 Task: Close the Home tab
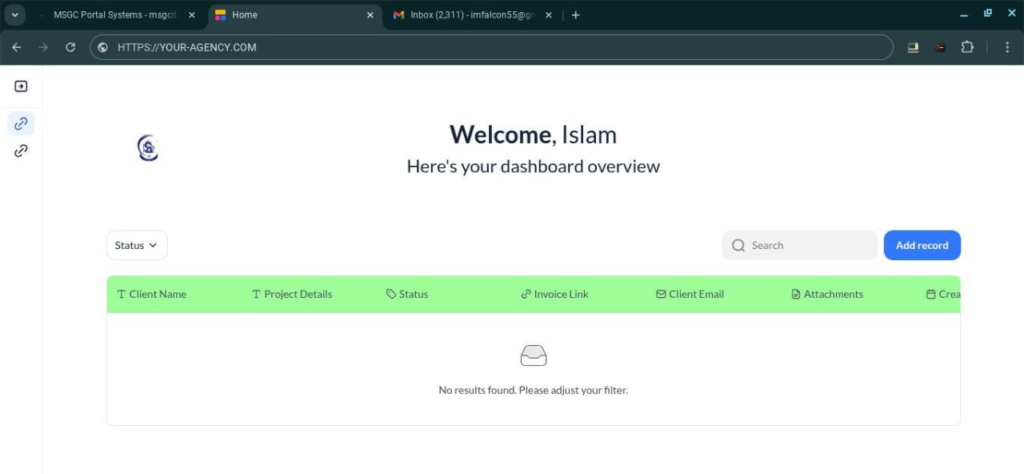370,15
